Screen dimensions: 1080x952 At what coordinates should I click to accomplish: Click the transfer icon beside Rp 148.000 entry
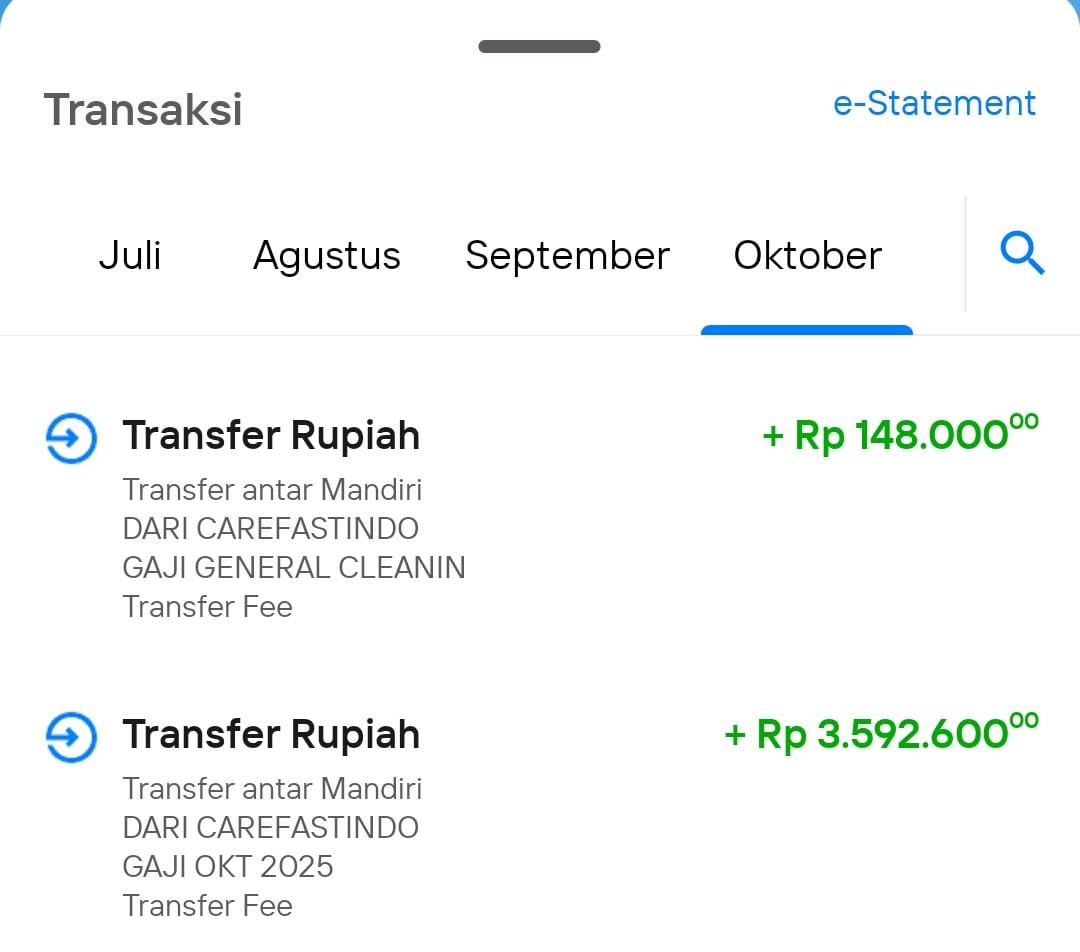[71, 438]
